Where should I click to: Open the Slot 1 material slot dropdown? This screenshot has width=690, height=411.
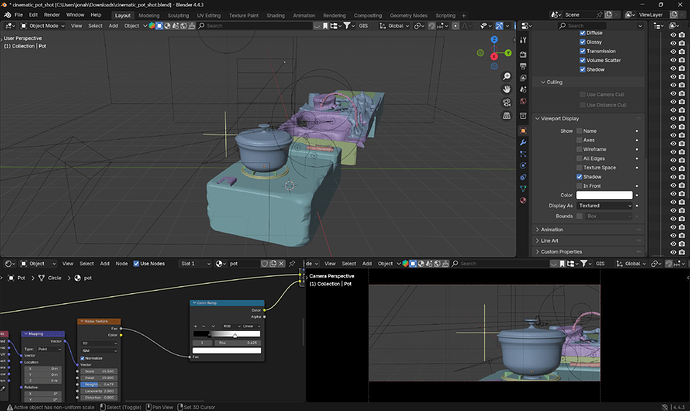tap(195, 264)
